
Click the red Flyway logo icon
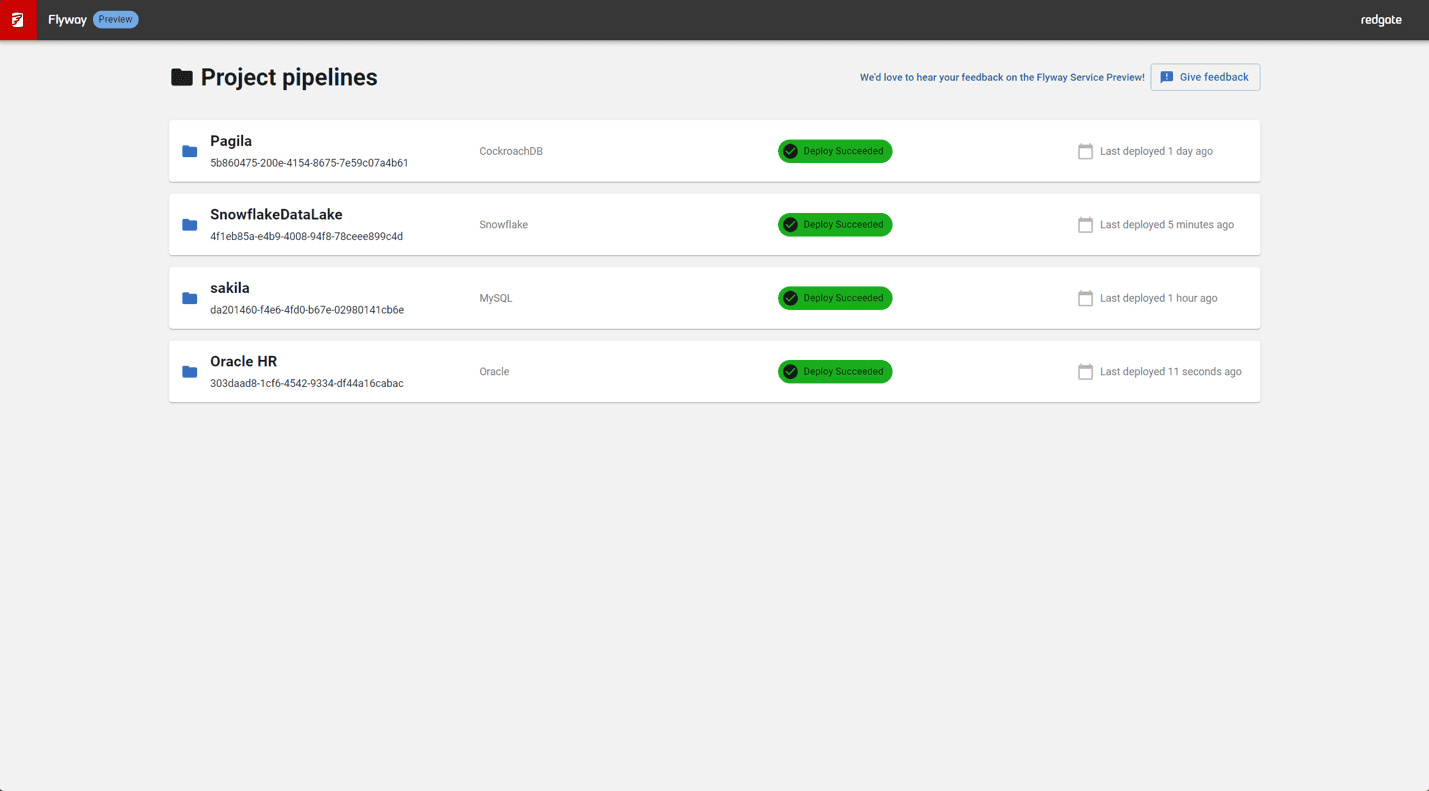(x=18, y=20)
